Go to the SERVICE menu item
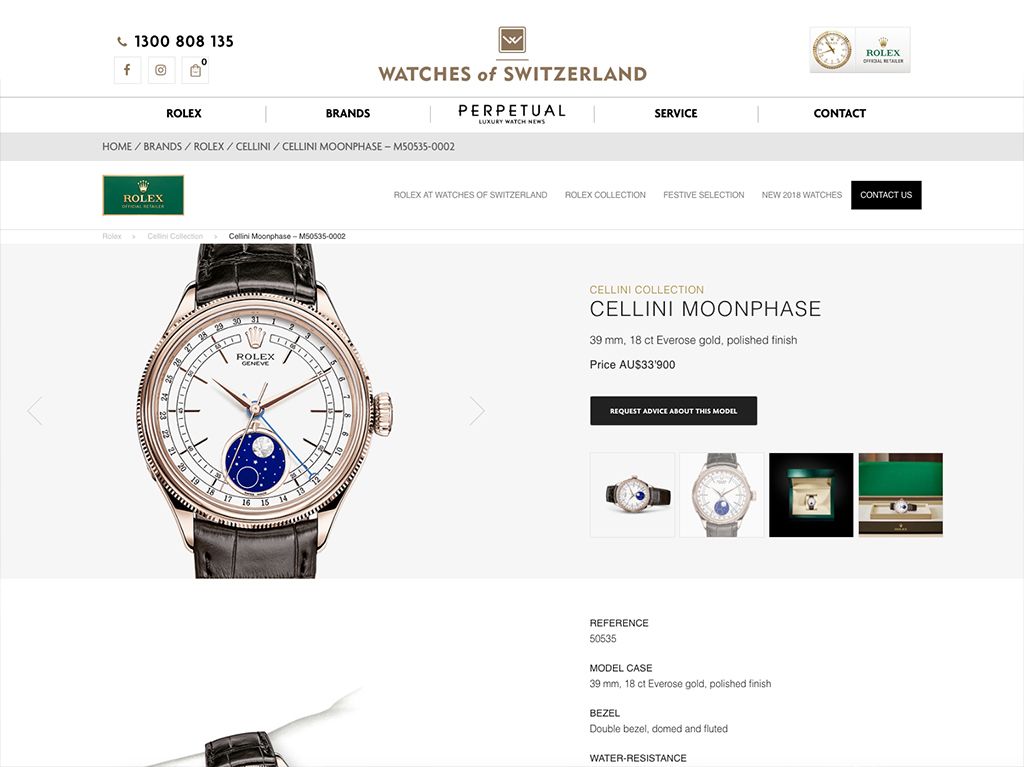 coord(676,113)
